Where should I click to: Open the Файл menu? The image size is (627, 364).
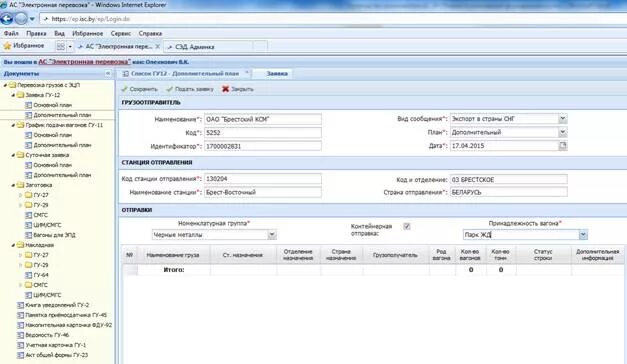(x=11, y=34)
